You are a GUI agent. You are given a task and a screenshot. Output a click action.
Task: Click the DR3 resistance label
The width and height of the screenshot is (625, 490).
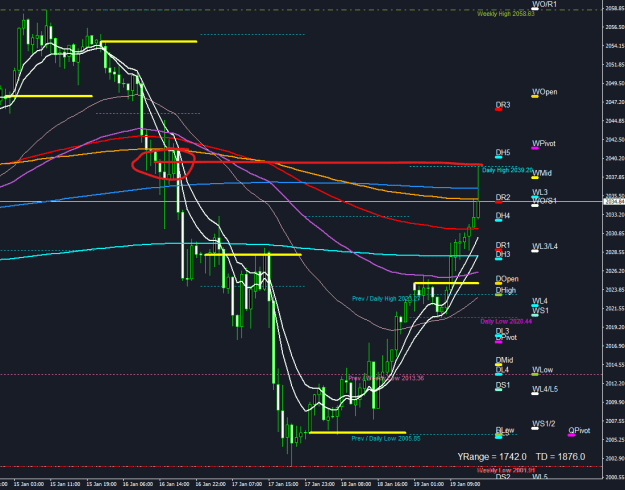tap(503, 105)
